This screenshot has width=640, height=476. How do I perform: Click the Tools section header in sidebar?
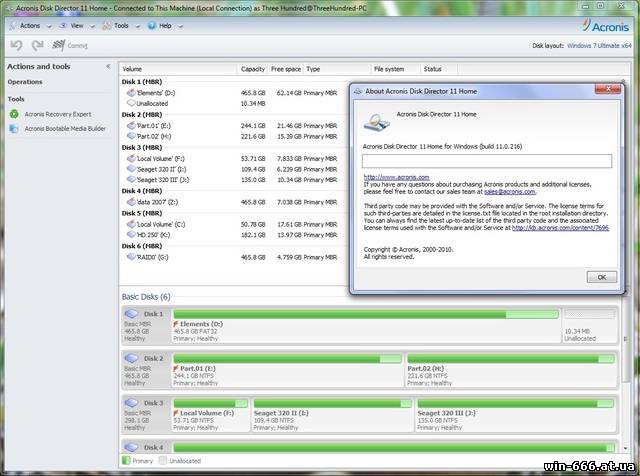click(x=16, y=99)
